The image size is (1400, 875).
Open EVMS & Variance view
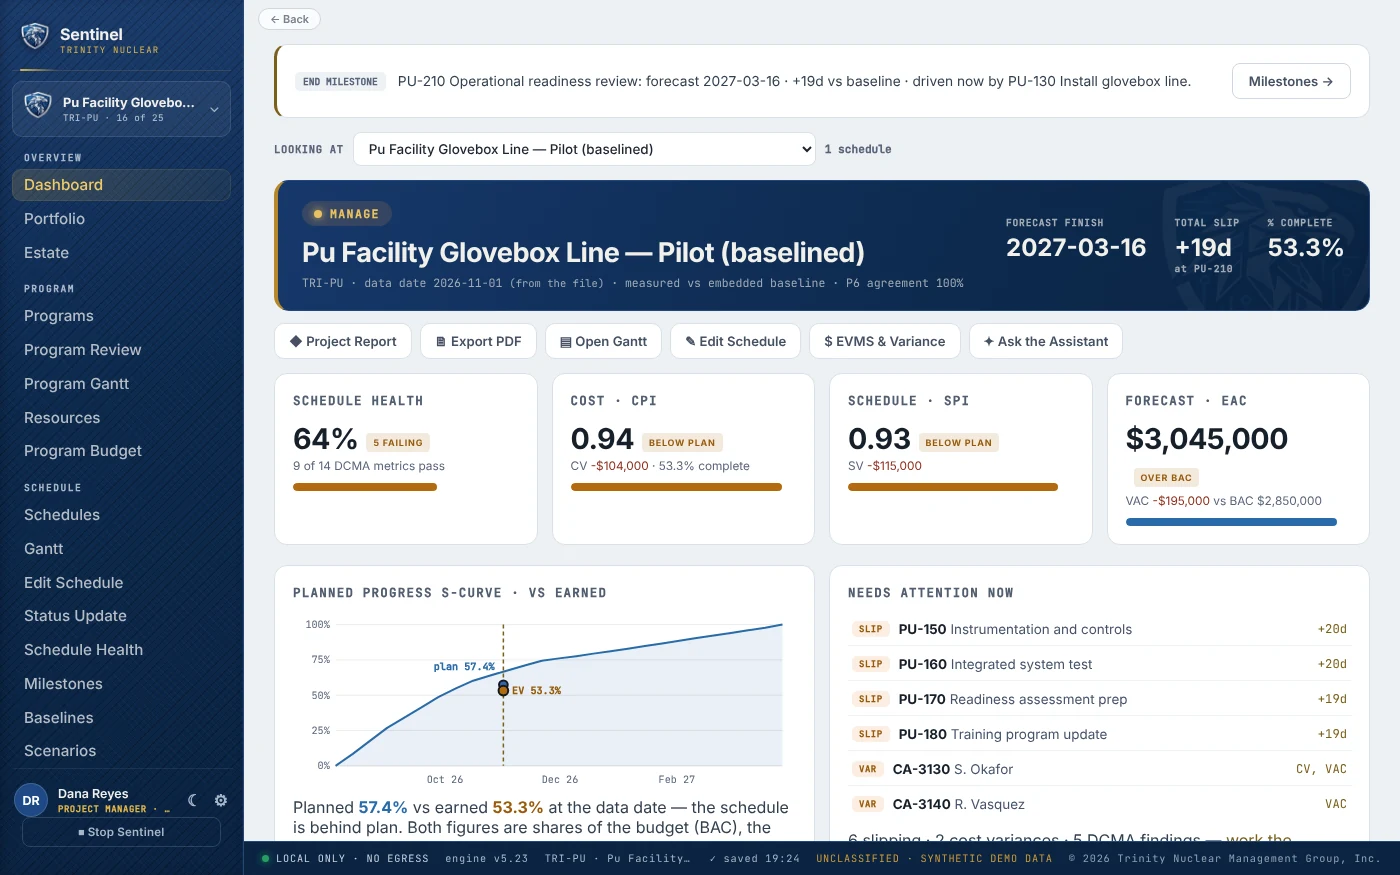tap(885, 341)
